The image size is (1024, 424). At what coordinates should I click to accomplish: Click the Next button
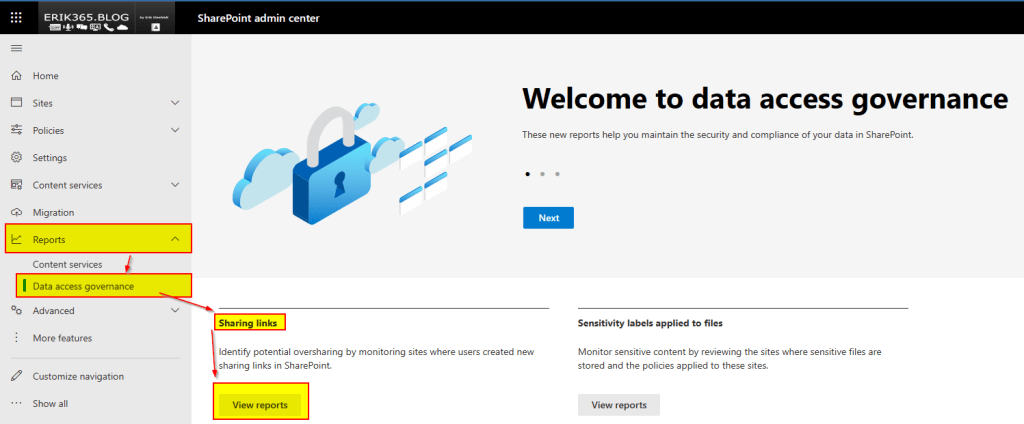point(548,218)
